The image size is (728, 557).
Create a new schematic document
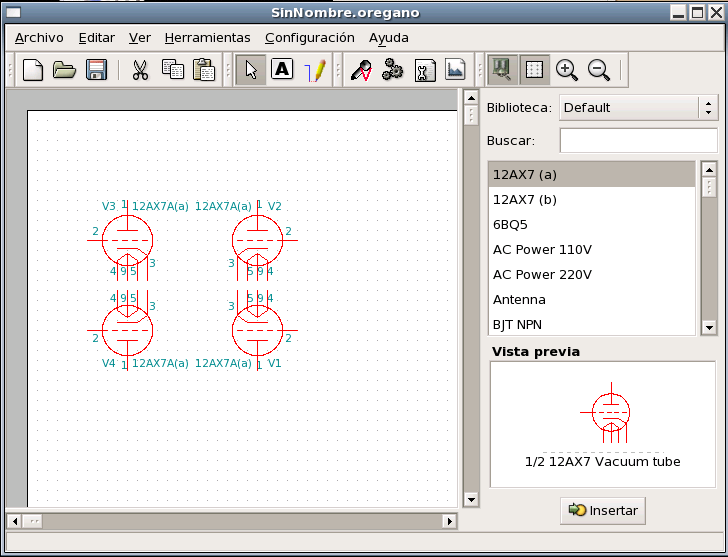[x=33, y=70]
